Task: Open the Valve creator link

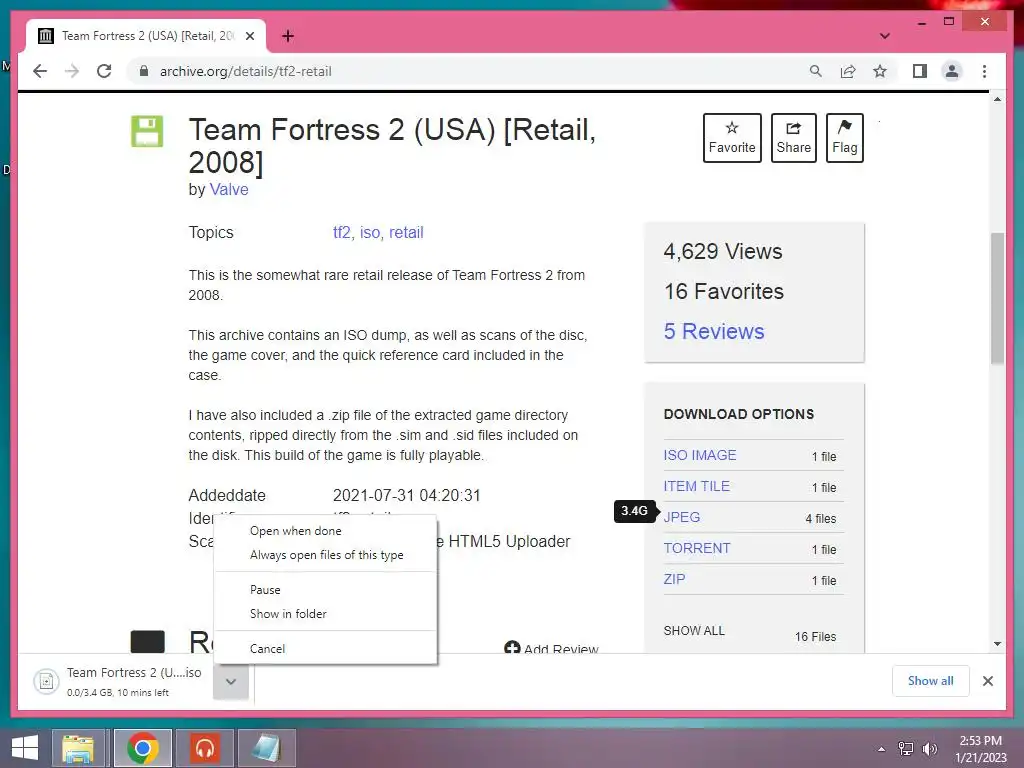Action: point(229,189)
